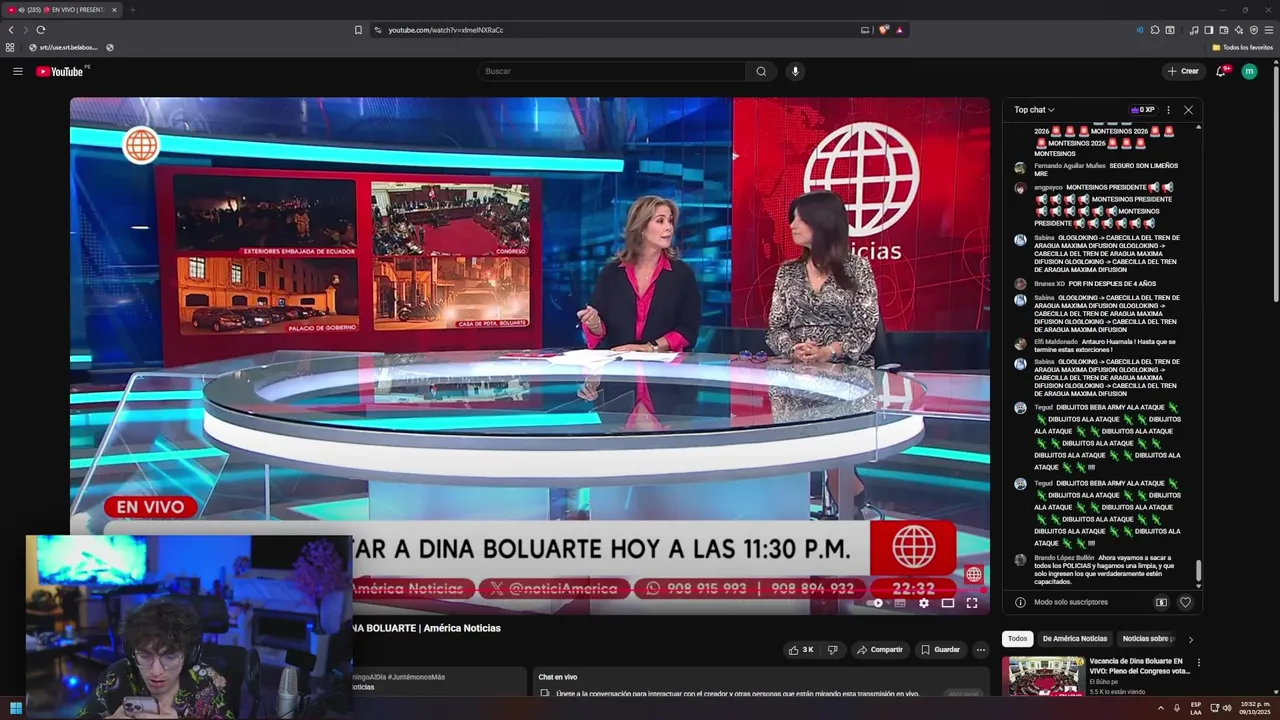Click the live chat scrollbar
Image resolution: width=1280 pixels, height=720 pixels.
point(1198,572)
